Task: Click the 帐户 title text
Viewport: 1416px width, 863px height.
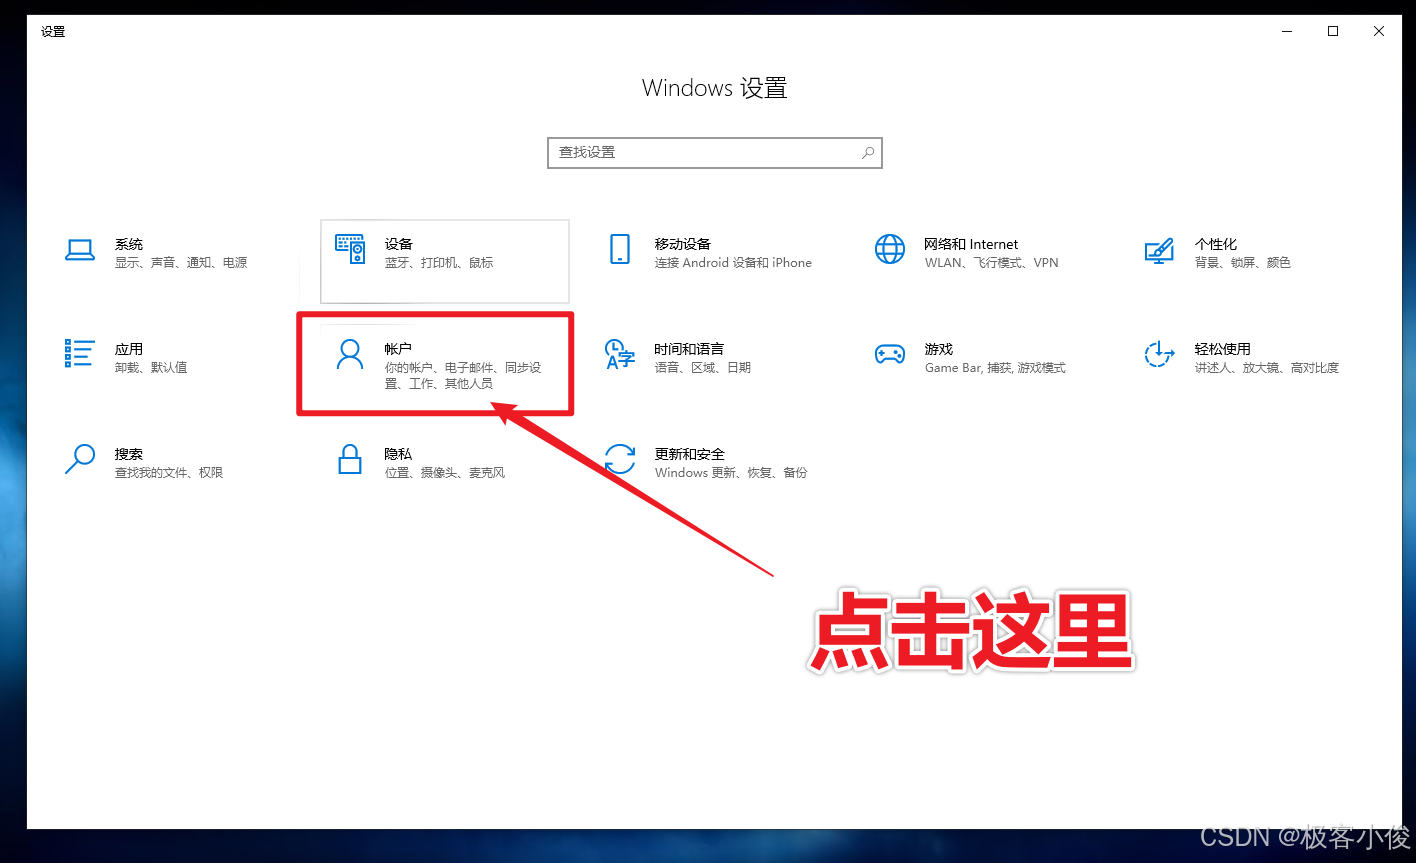Action: [x=398, y=349]
